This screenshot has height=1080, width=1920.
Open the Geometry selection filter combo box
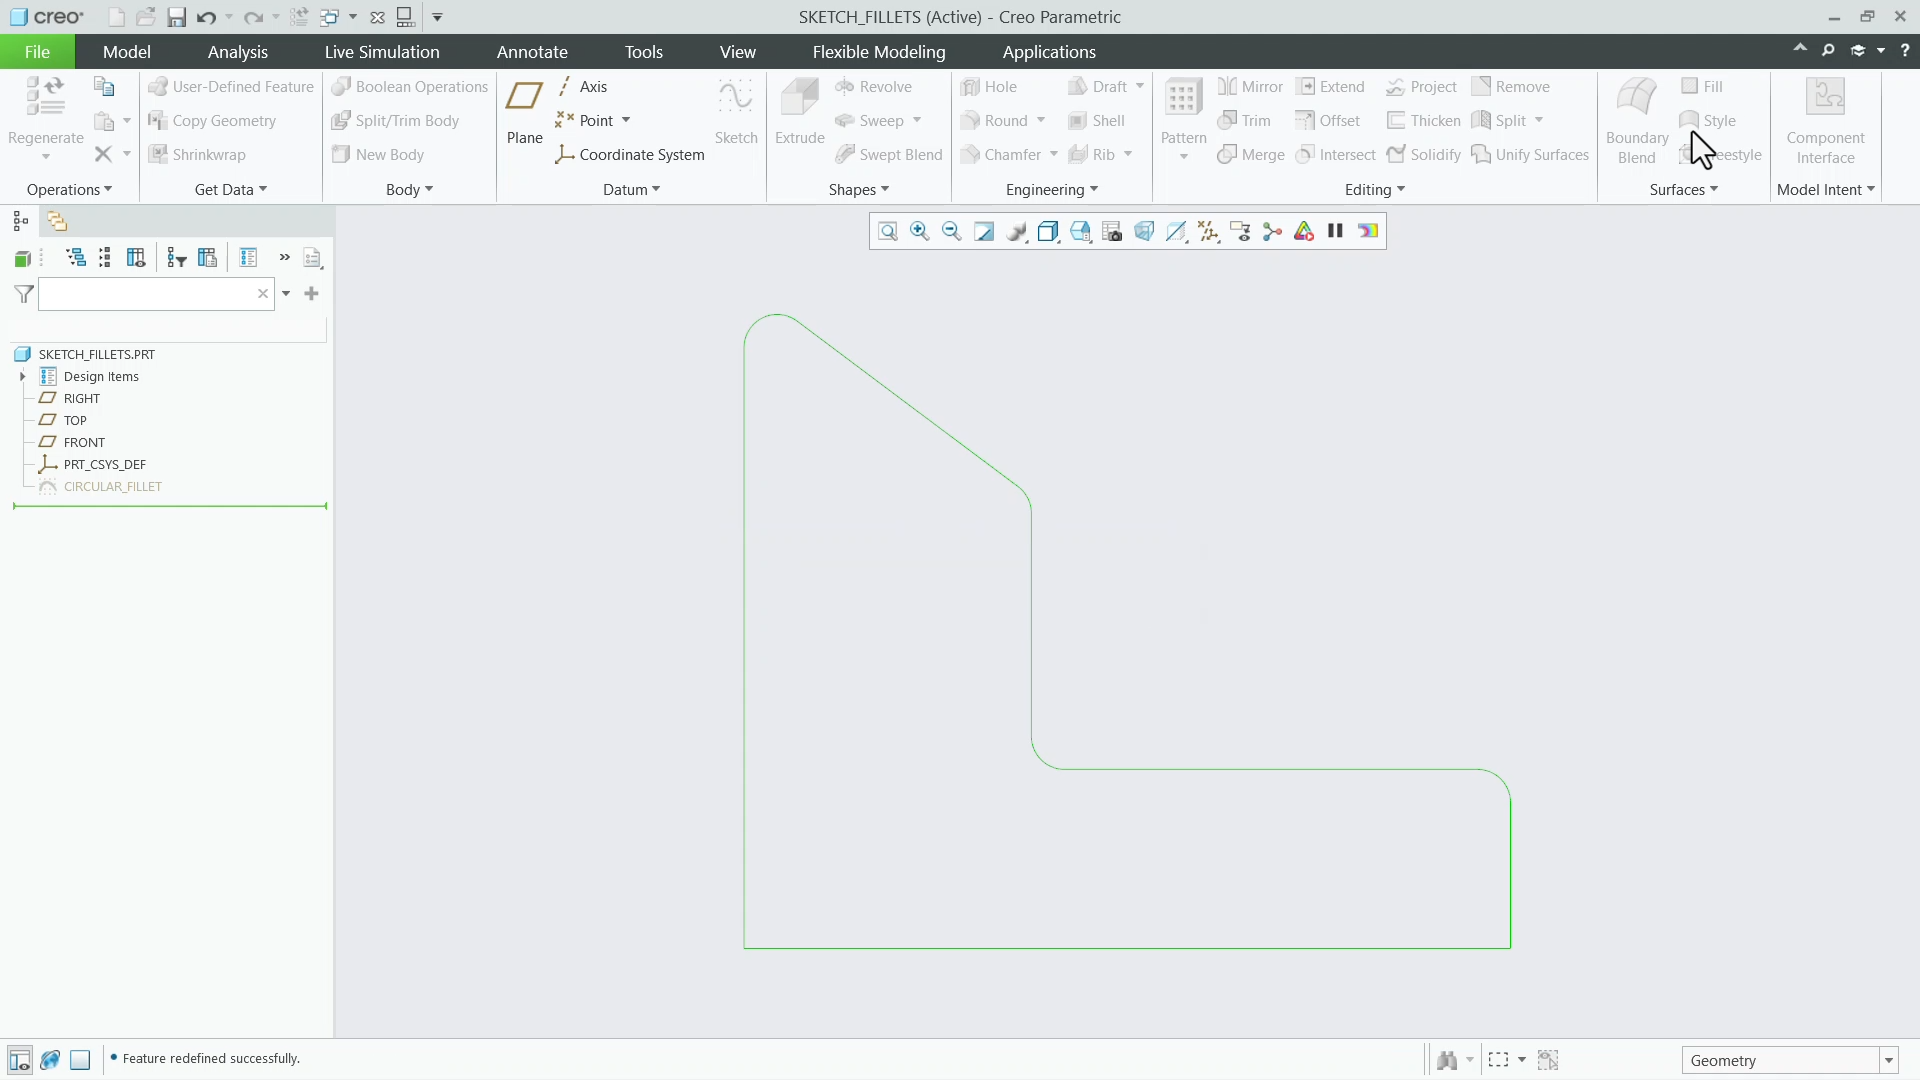click(1789, 1061)
